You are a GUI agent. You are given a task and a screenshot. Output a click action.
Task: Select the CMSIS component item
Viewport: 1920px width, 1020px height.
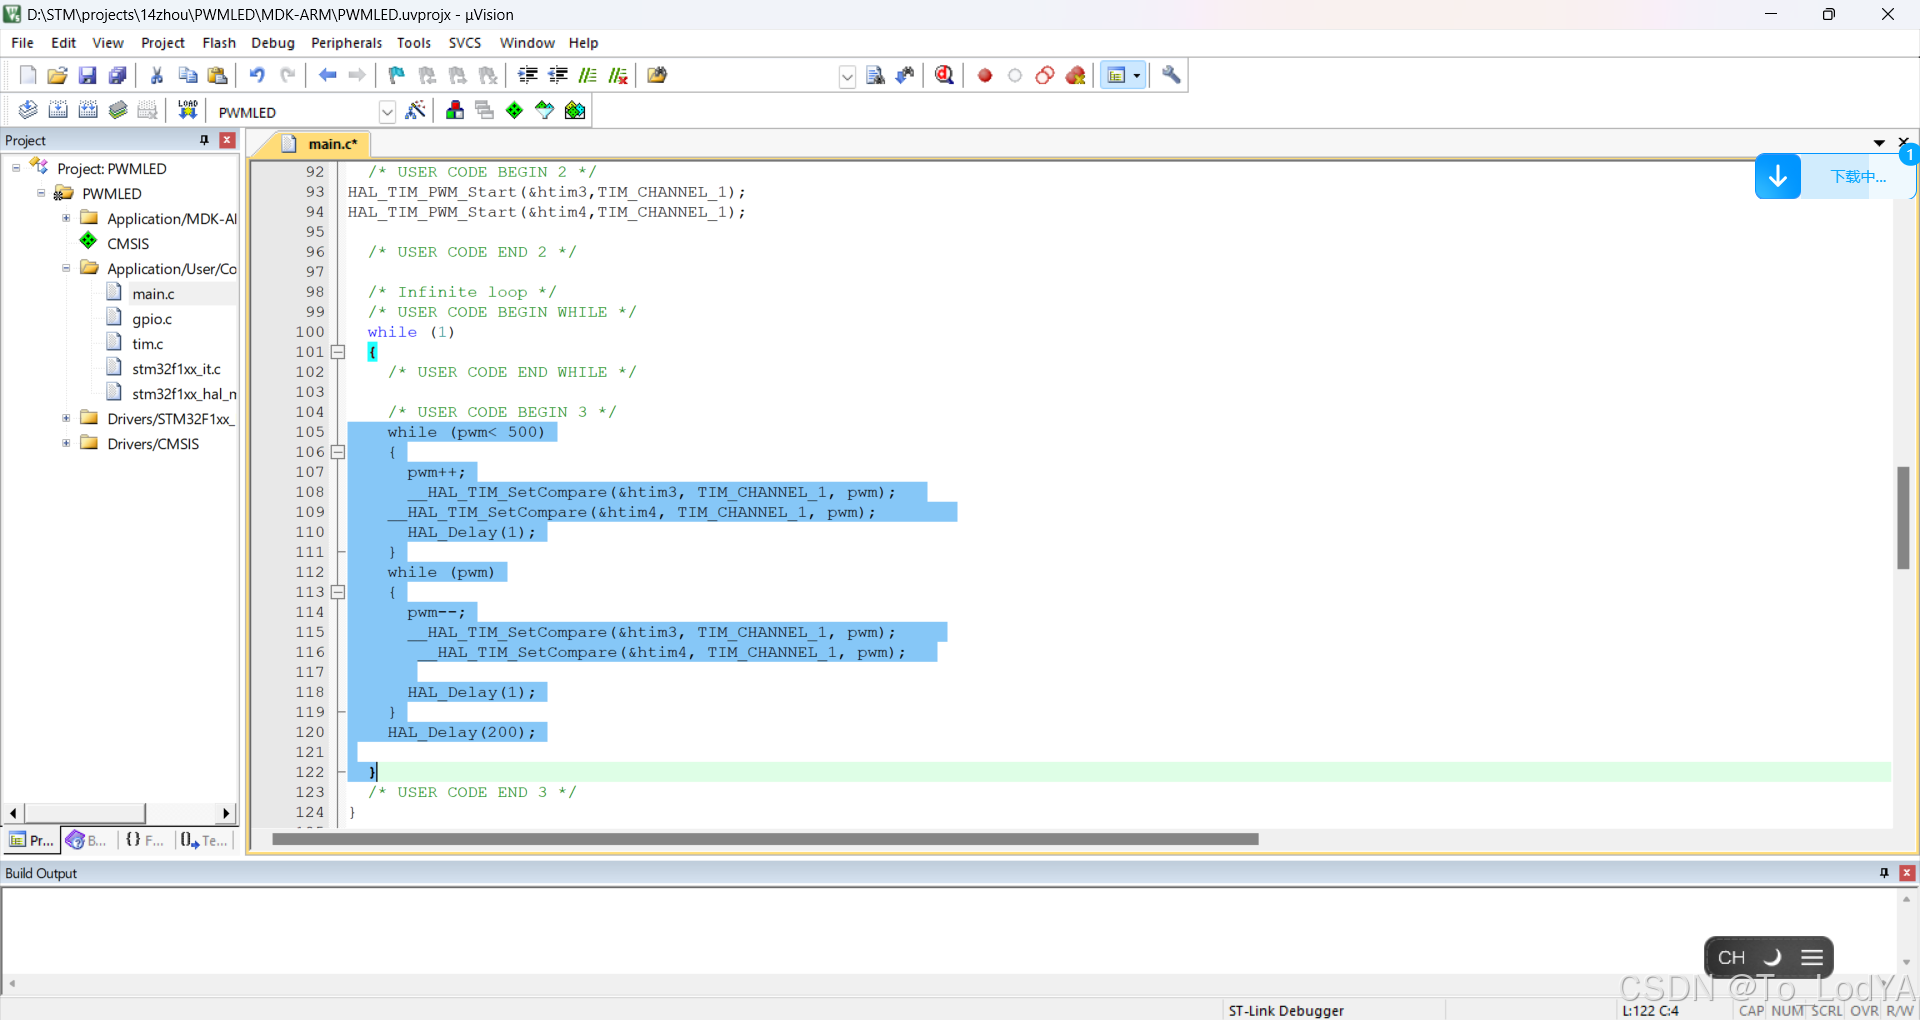[x=128, y=243]
